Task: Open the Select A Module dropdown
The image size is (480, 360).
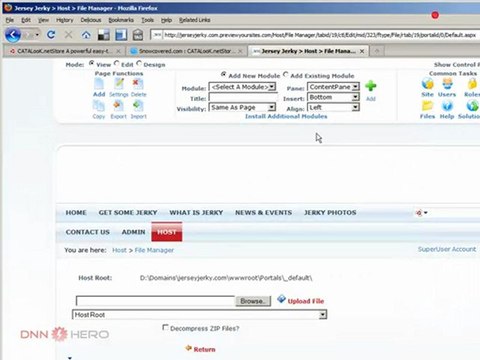Action: point(242,87)
